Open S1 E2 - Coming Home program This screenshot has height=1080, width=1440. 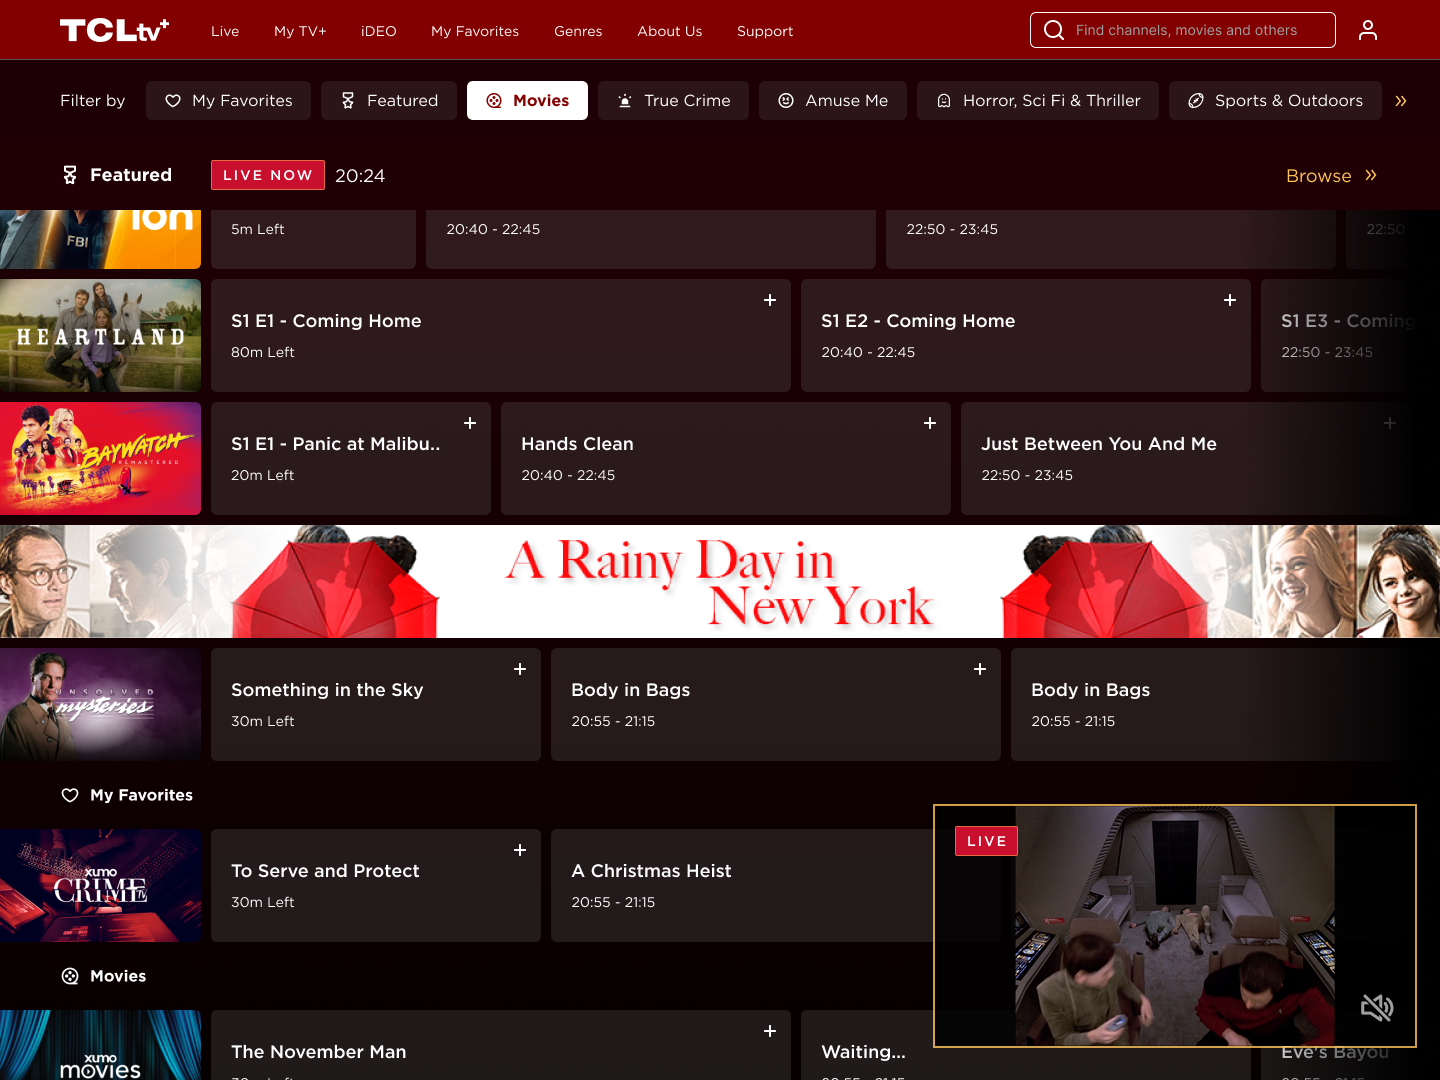coord(1026,335)
